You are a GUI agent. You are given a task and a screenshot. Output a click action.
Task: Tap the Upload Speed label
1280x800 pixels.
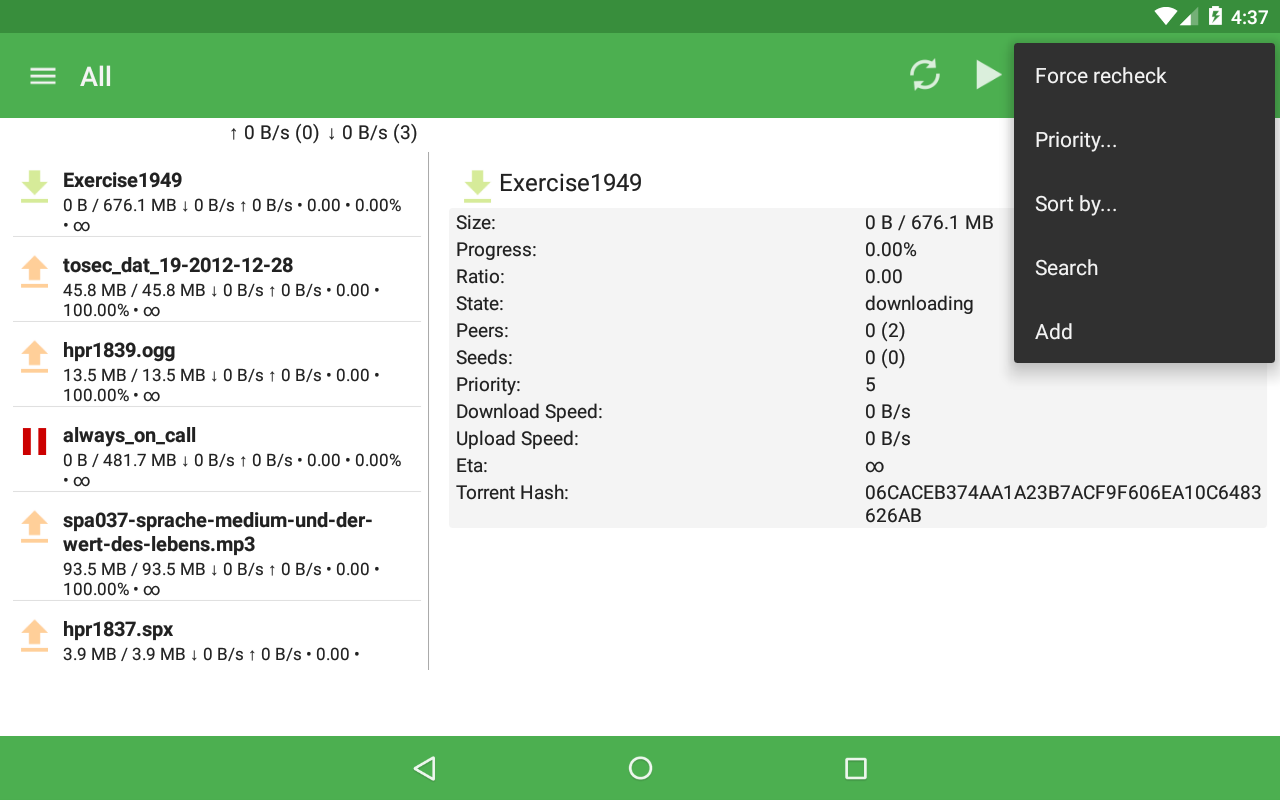pos(517,439)
